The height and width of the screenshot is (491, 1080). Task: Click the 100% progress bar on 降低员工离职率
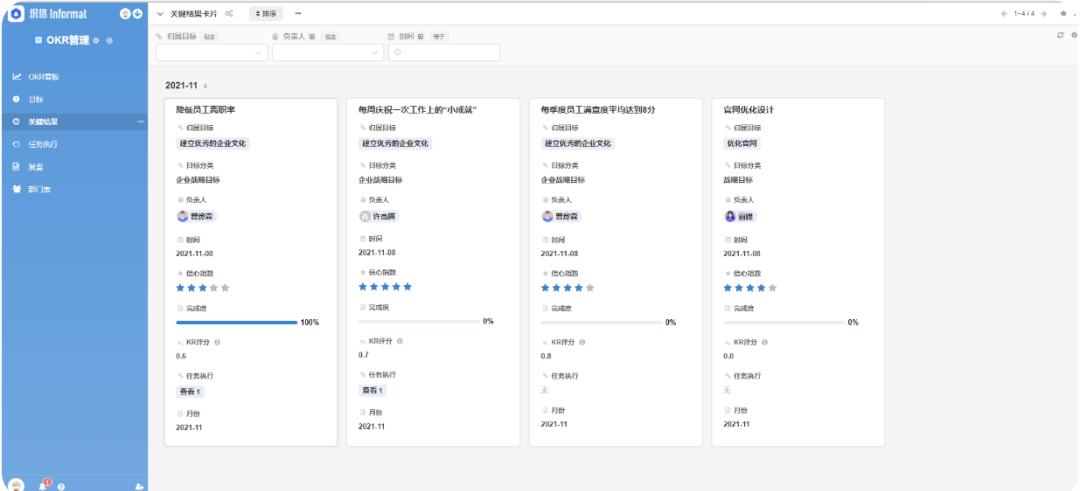236,322
